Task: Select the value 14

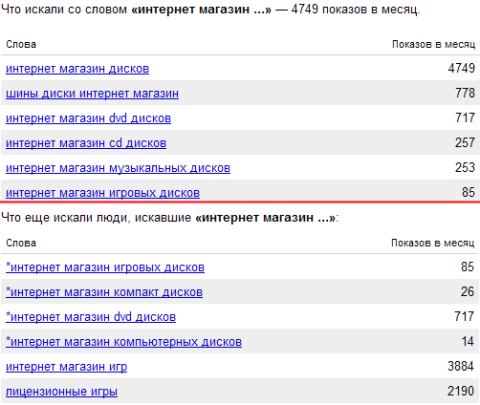Action: (468, 341)
